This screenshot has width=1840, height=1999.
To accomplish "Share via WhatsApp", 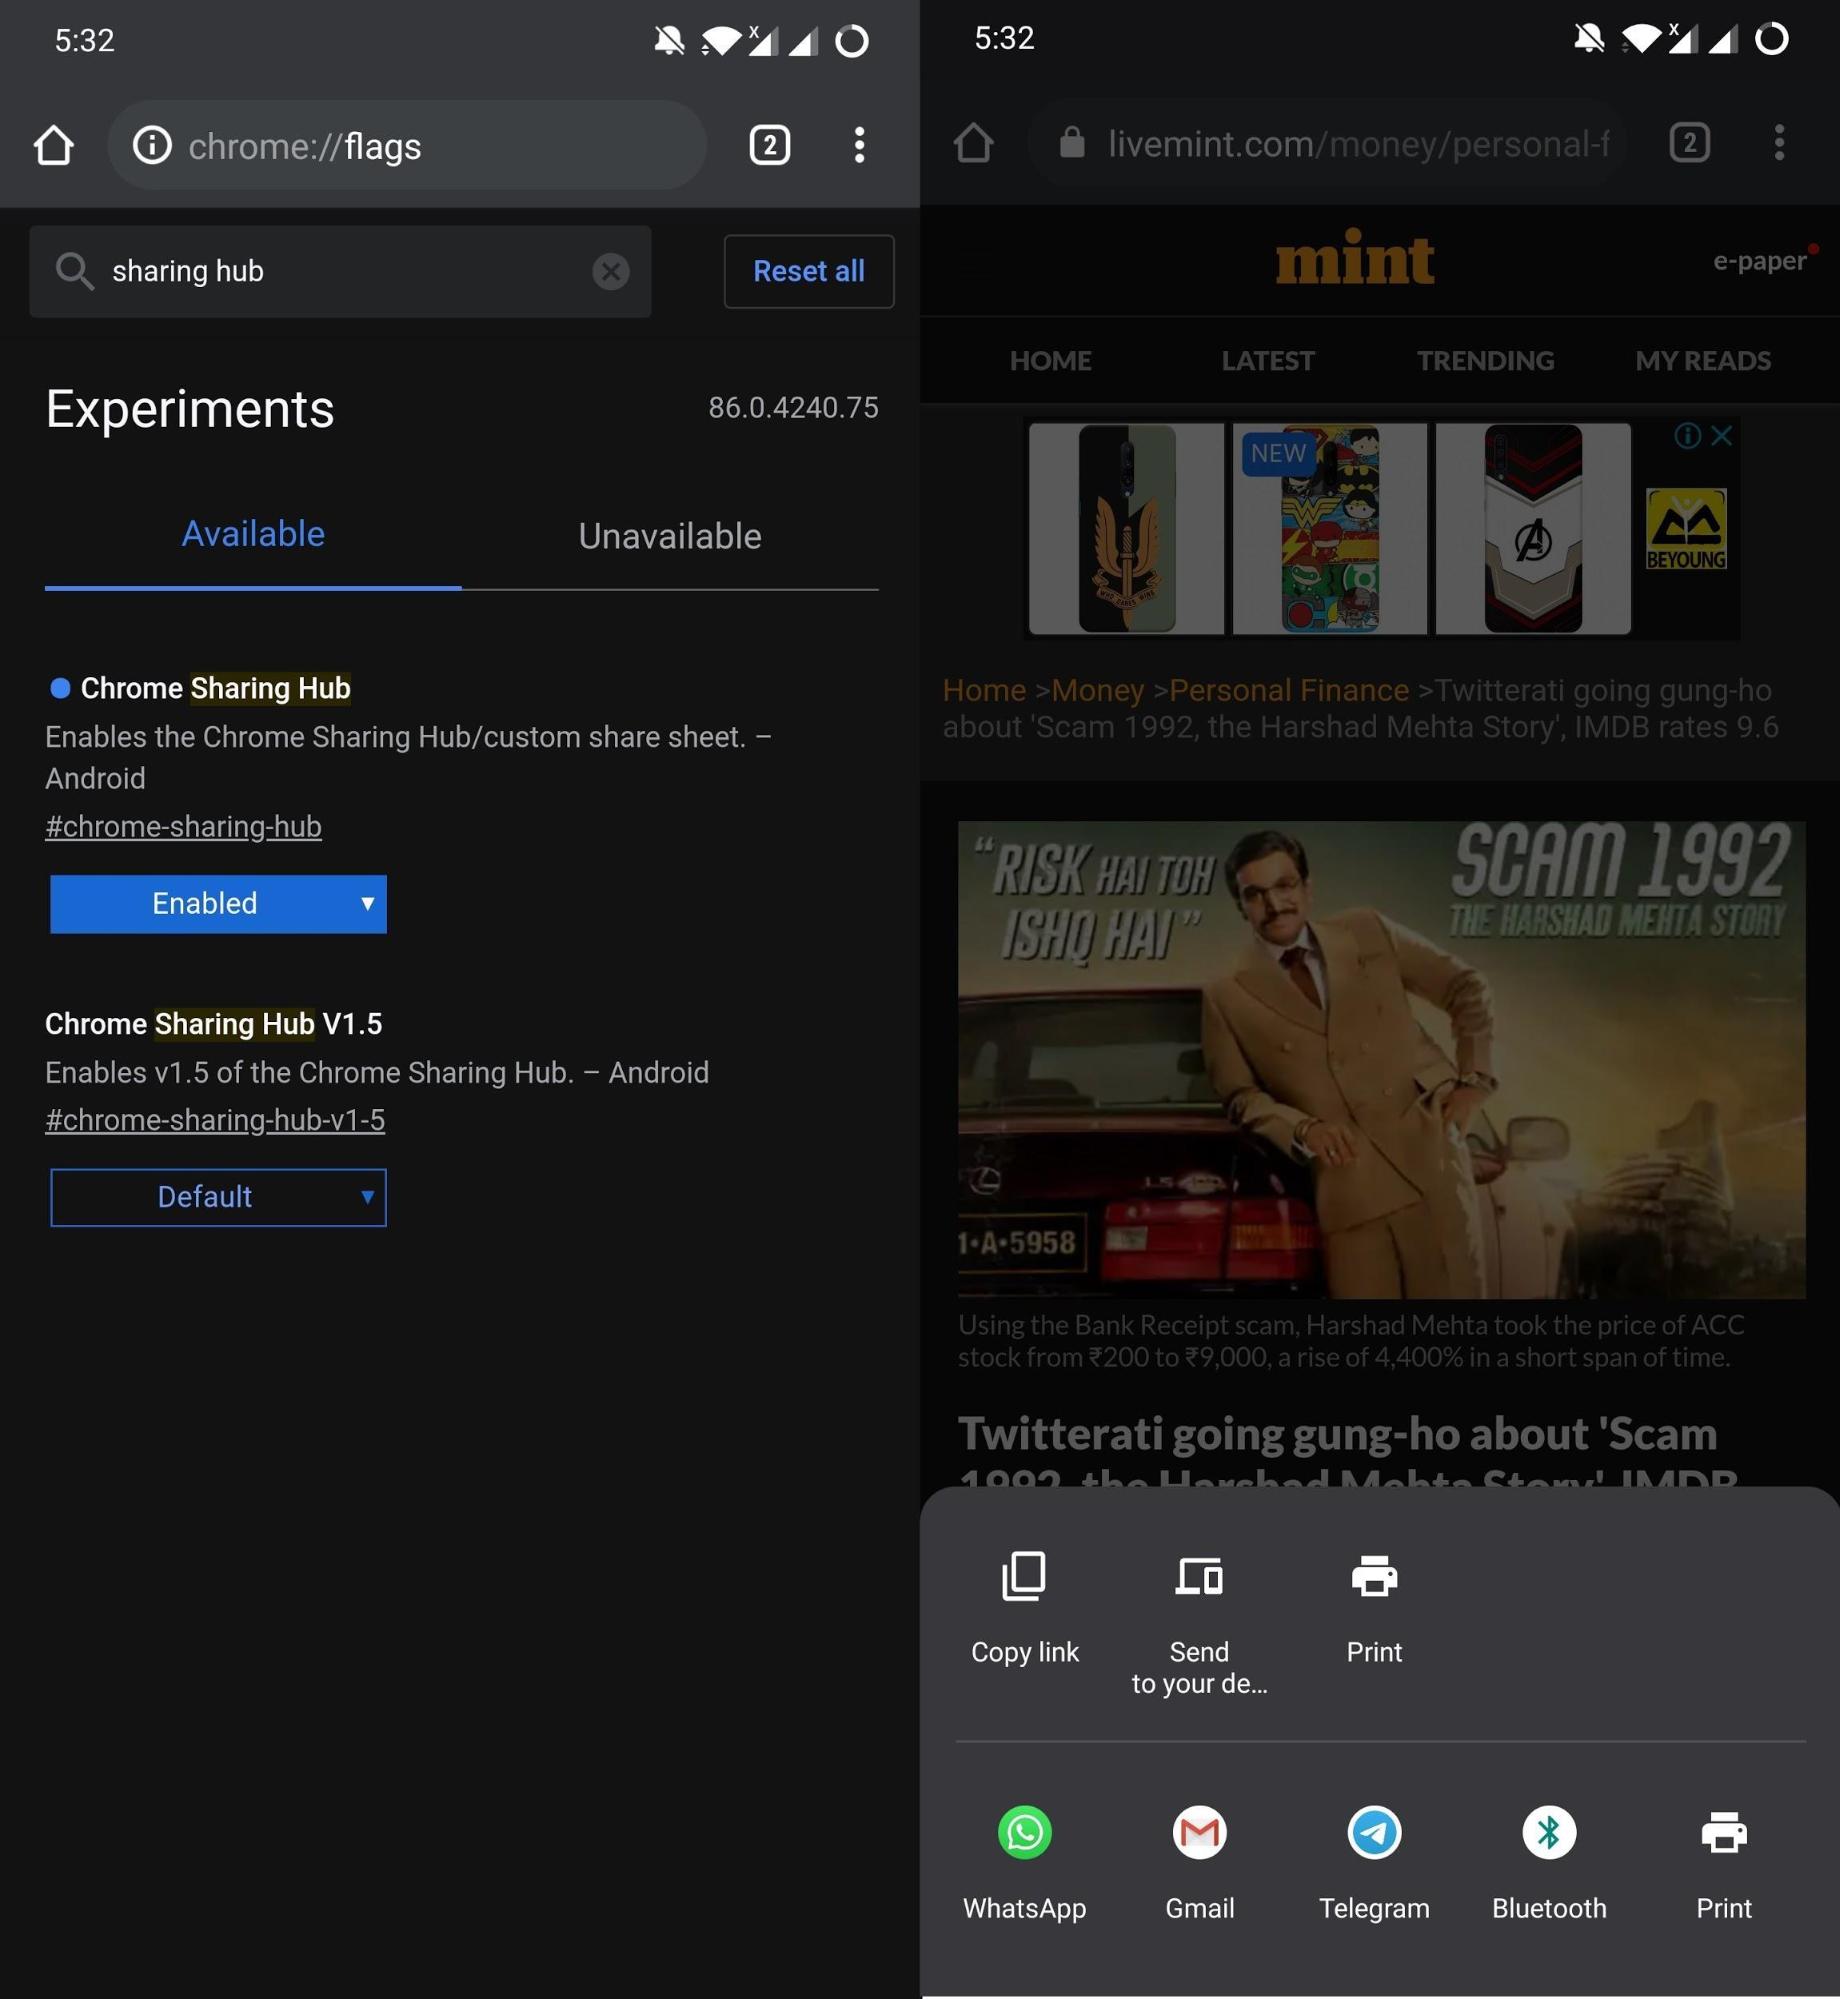I will click(1024, 1864).
